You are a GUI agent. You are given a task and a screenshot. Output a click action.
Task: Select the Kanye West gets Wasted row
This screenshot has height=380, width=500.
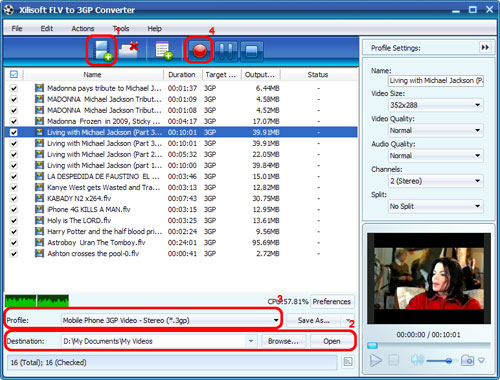coord(181,187)
